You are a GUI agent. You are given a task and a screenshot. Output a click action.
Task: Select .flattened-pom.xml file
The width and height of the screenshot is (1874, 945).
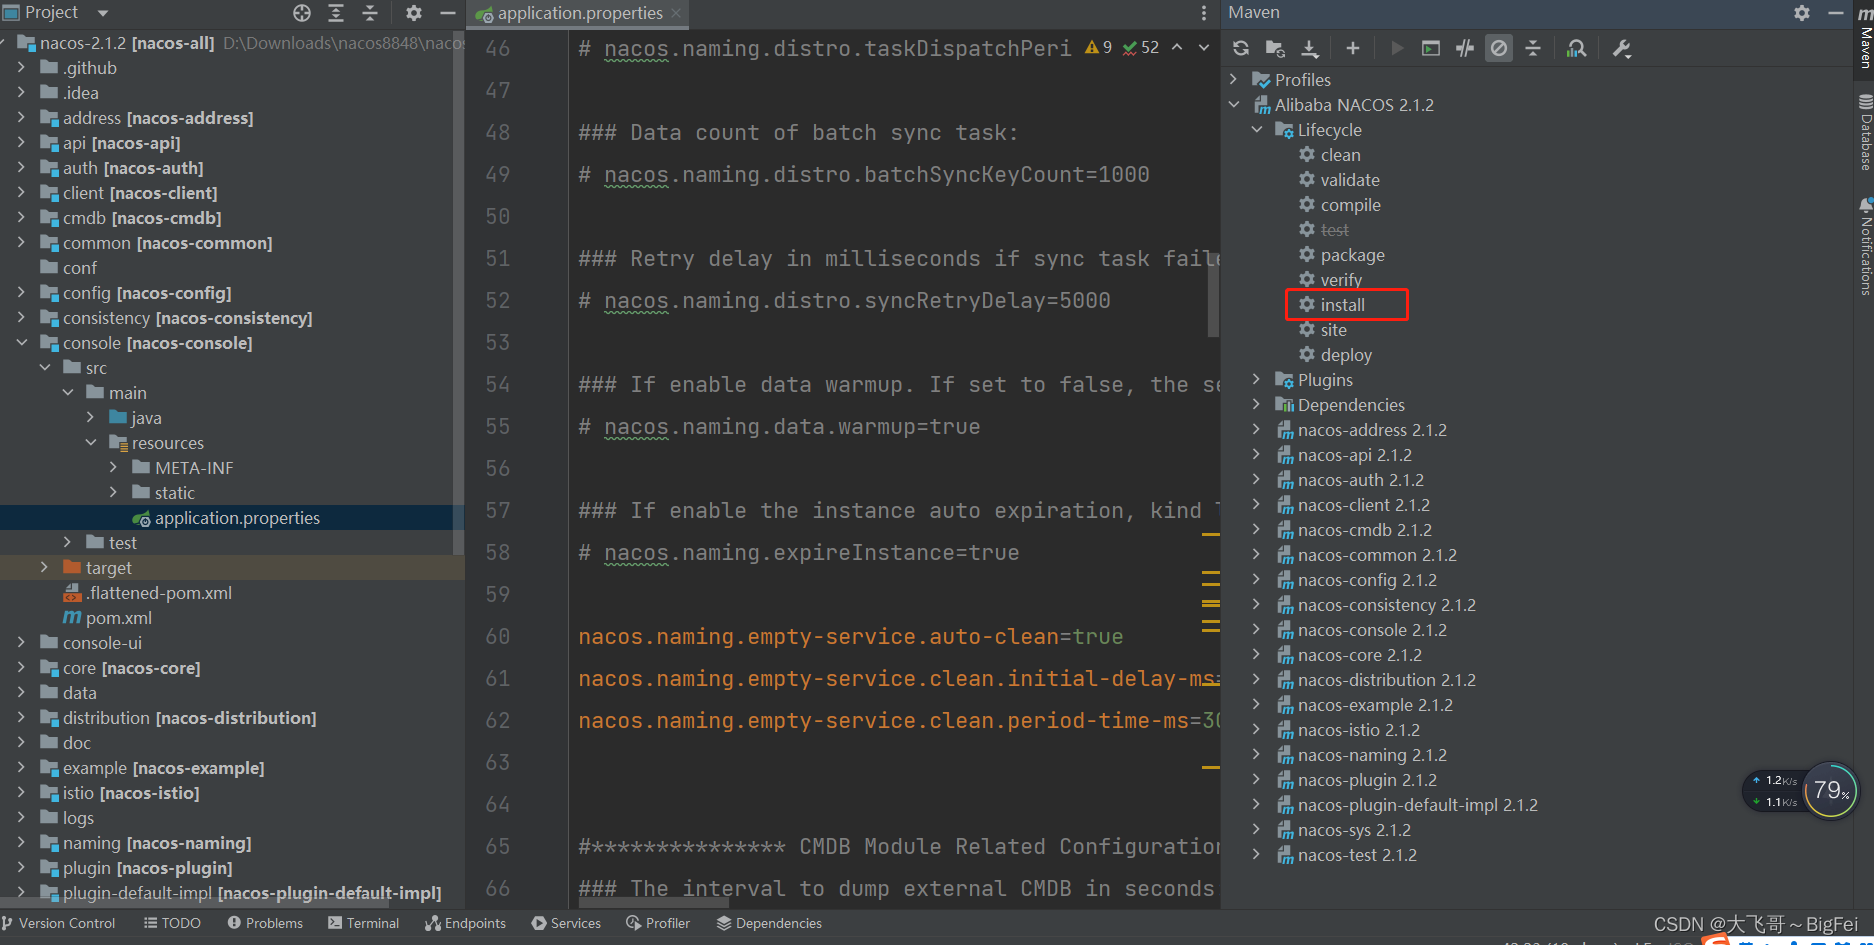point(159,593)
